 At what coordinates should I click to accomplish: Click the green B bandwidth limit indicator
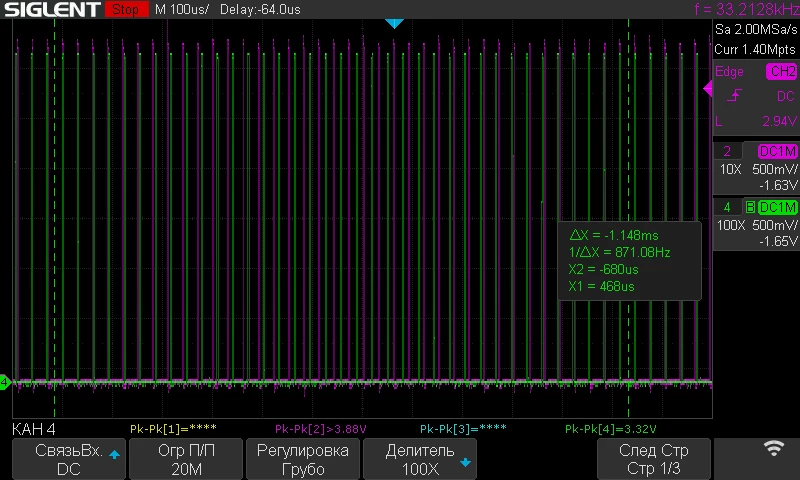point(750,207)
